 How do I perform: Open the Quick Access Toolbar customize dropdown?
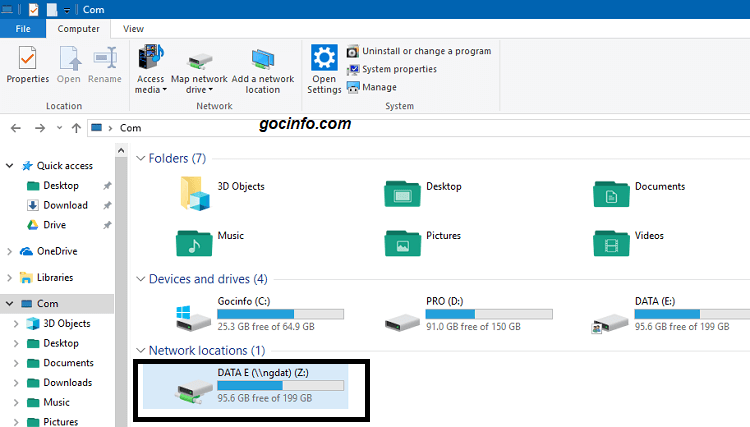[x=67, y=10]
